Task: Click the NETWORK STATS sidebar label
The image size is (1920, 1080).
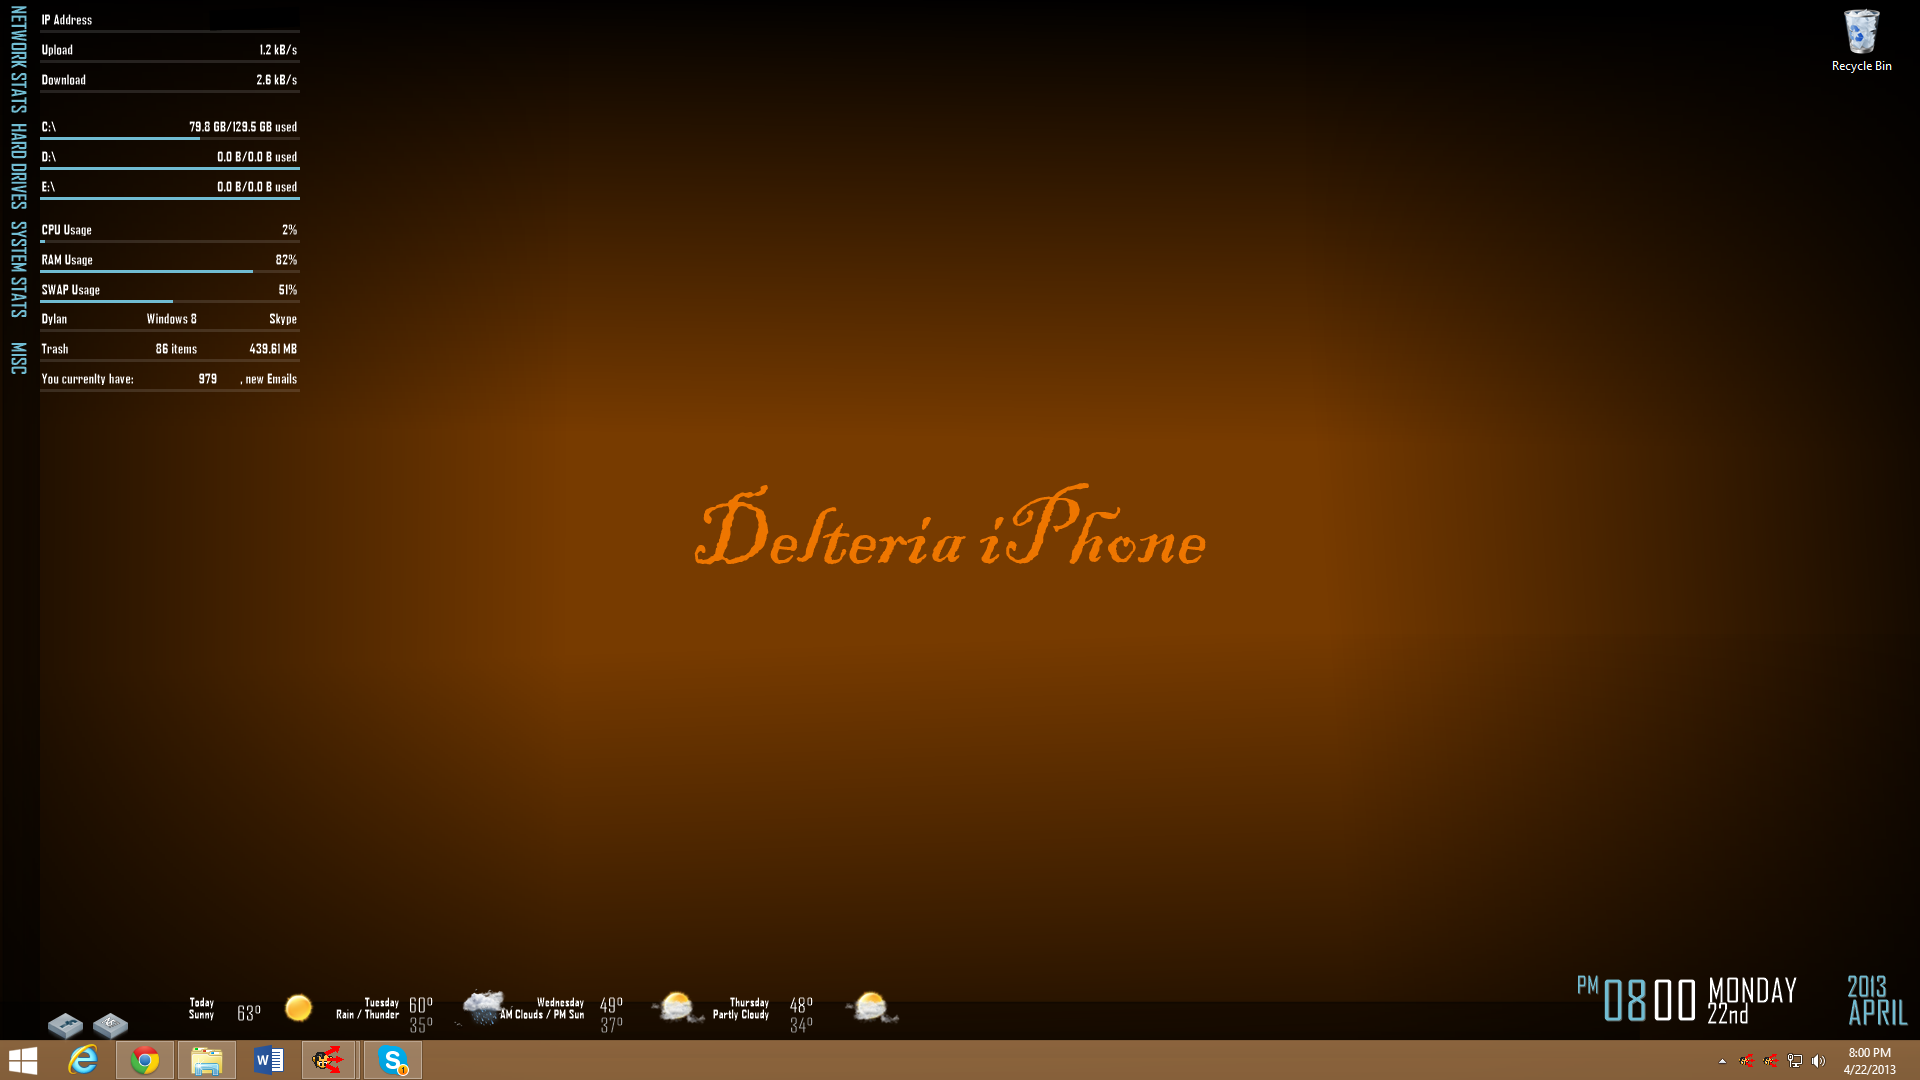Action: [18, 58]
